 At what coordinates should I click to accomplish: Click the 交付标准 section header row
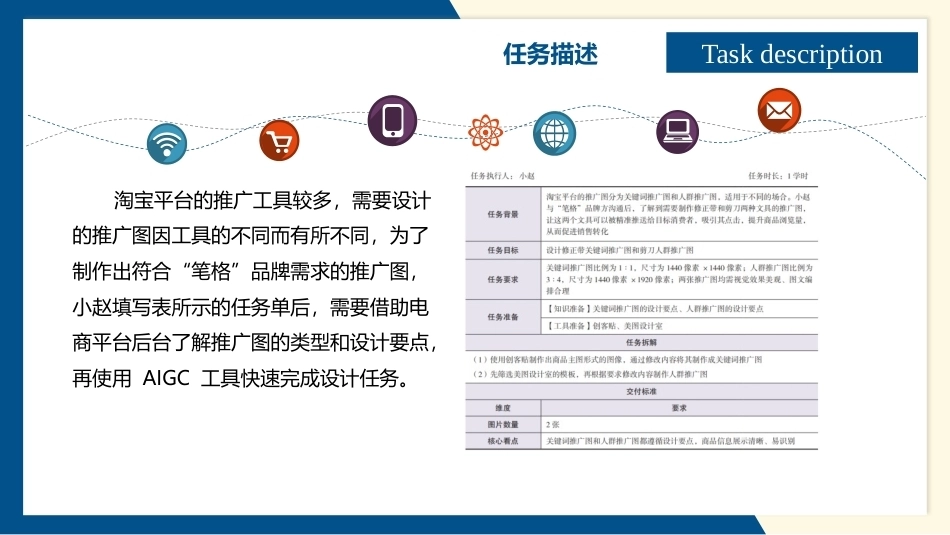(642, 391)
